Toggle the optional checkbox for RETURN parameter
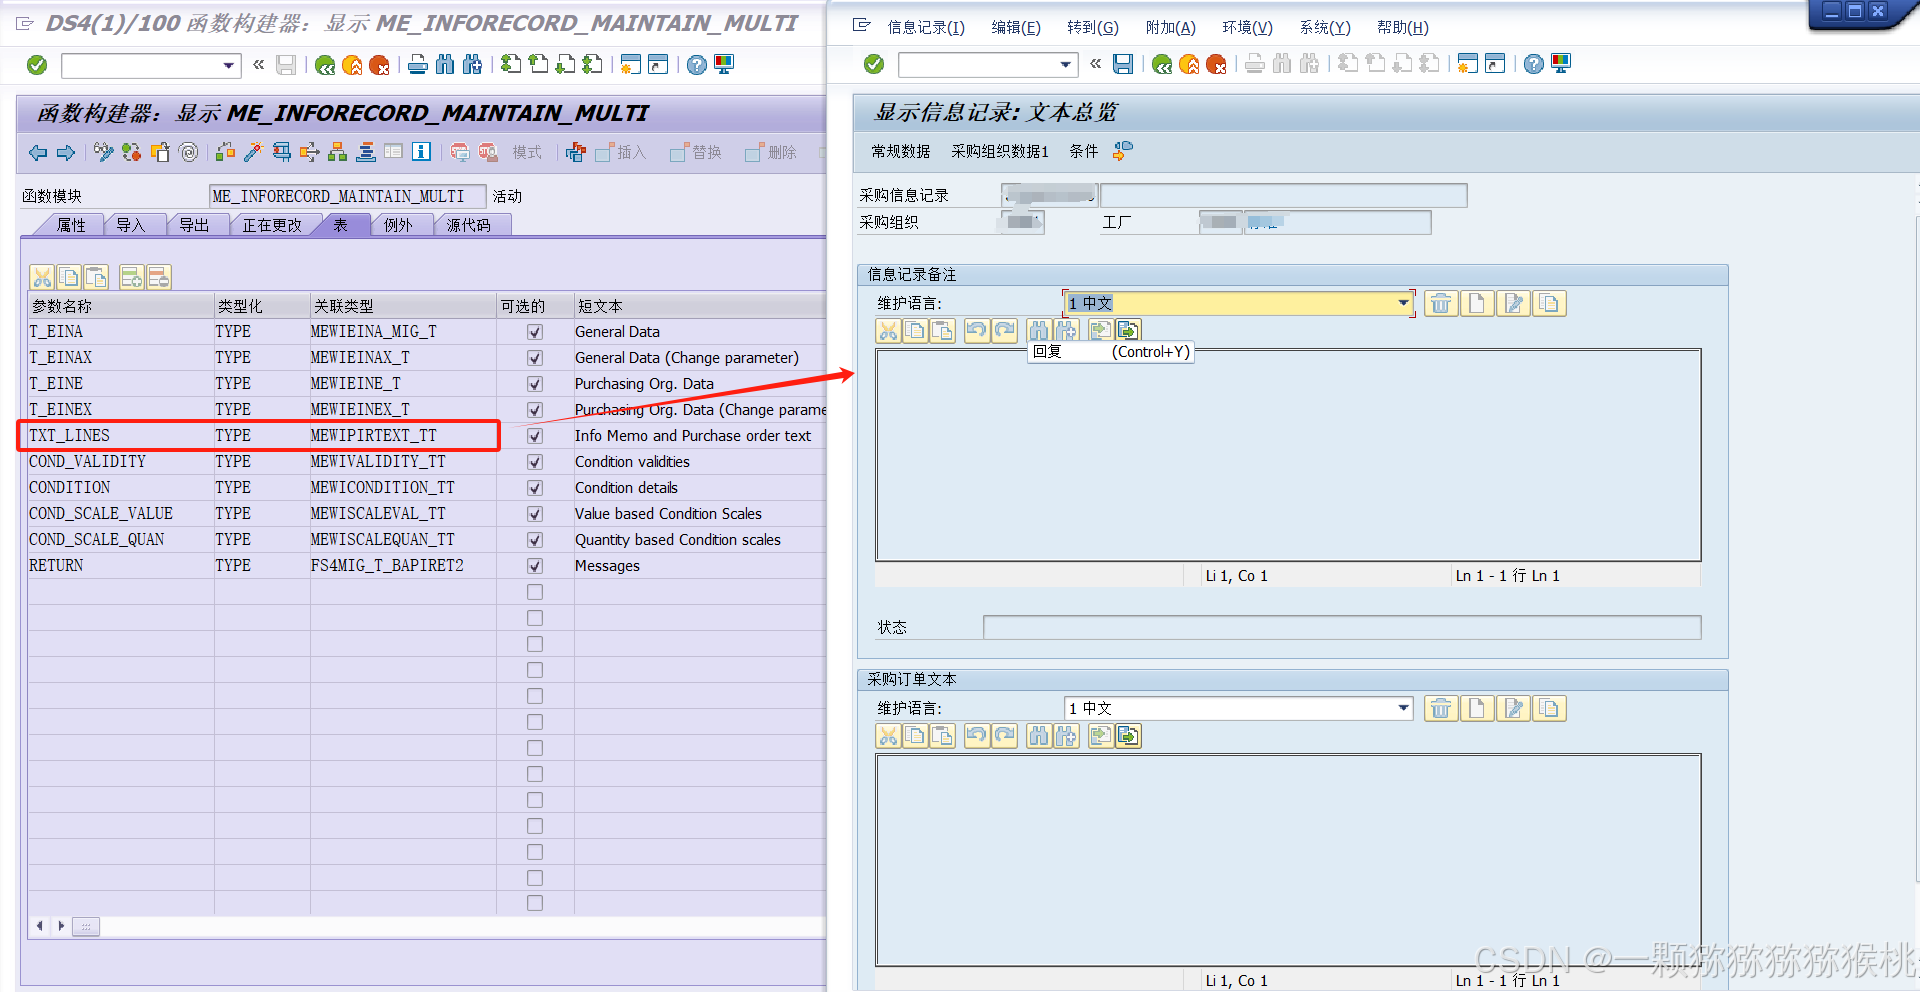Image resolution: width=1920 pixels, height=992 pixels. coord(534,565)
